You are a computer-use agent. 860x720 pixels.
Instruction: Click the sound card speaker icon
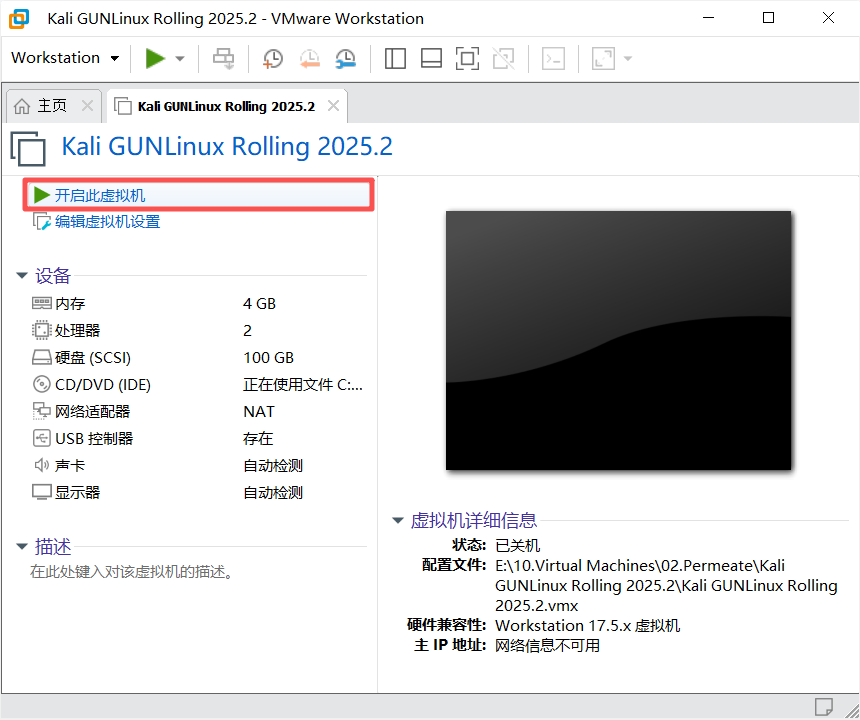pos(42,466)
